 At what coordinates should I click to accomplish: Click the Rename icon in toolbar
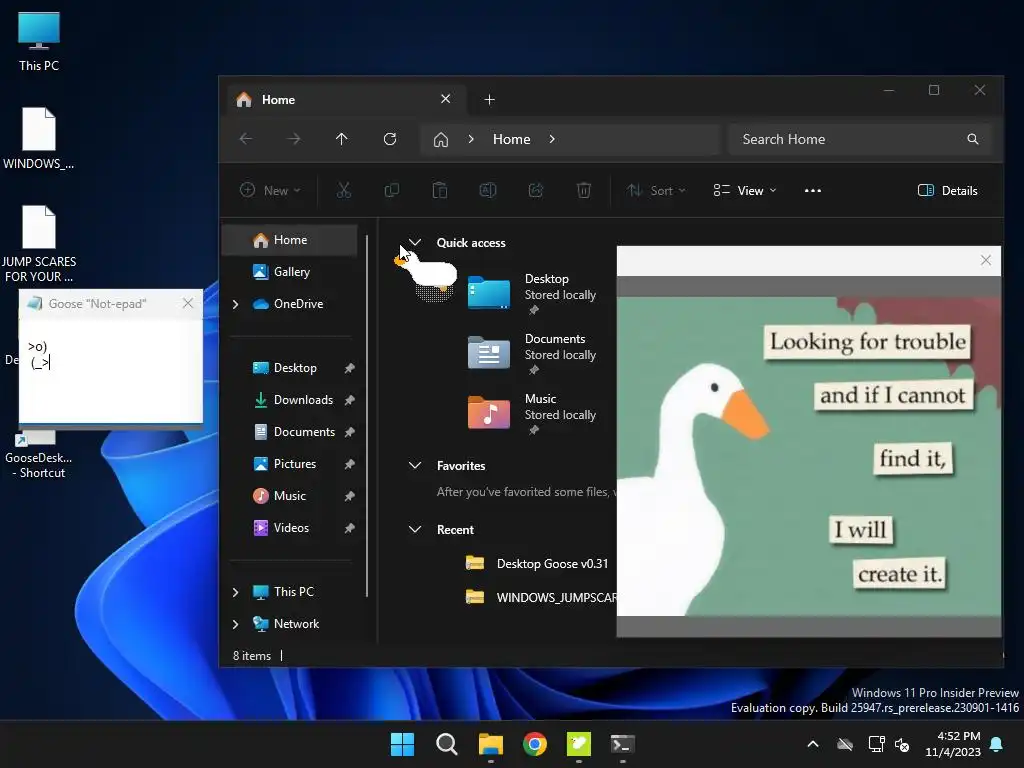point(488,190)
